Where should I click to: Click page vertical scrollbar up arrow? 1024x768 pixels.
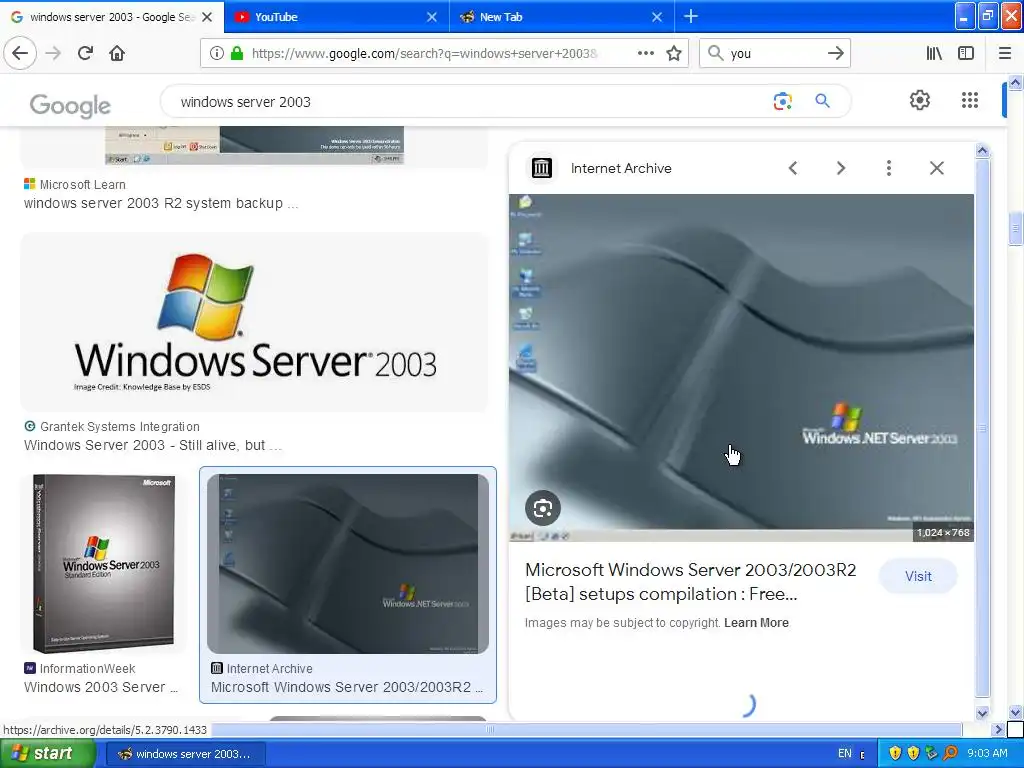pos(1016,82)
